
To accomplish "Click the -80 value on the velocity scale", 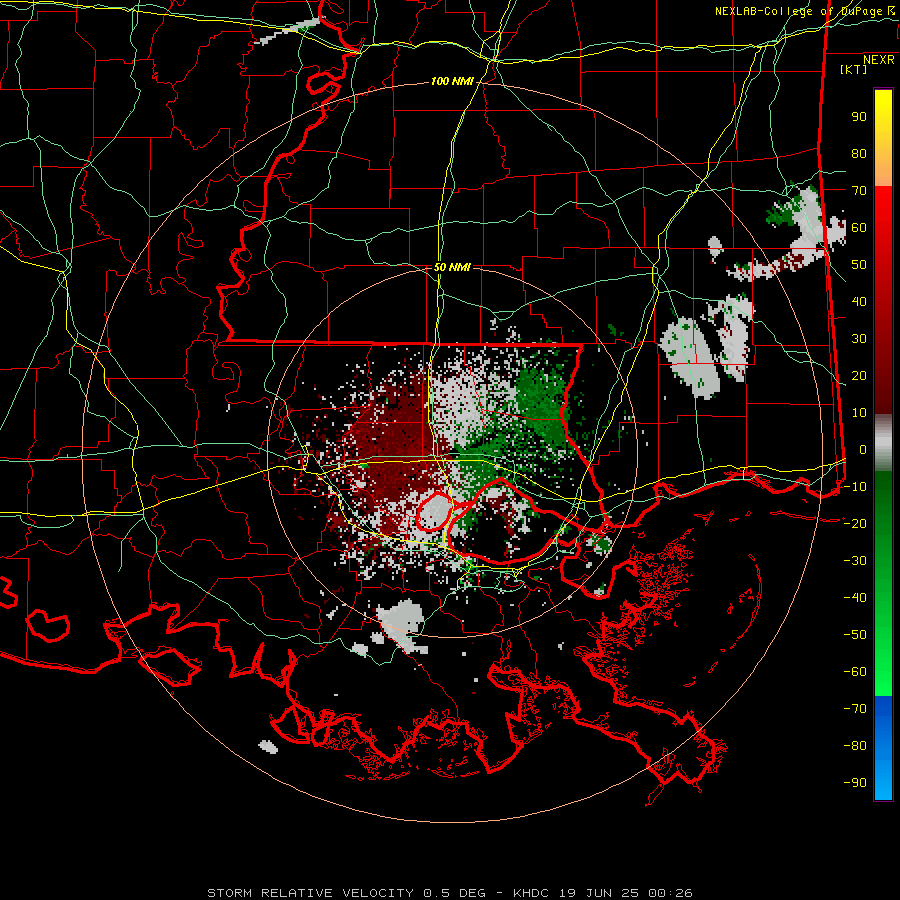I will tap(855, 746).
